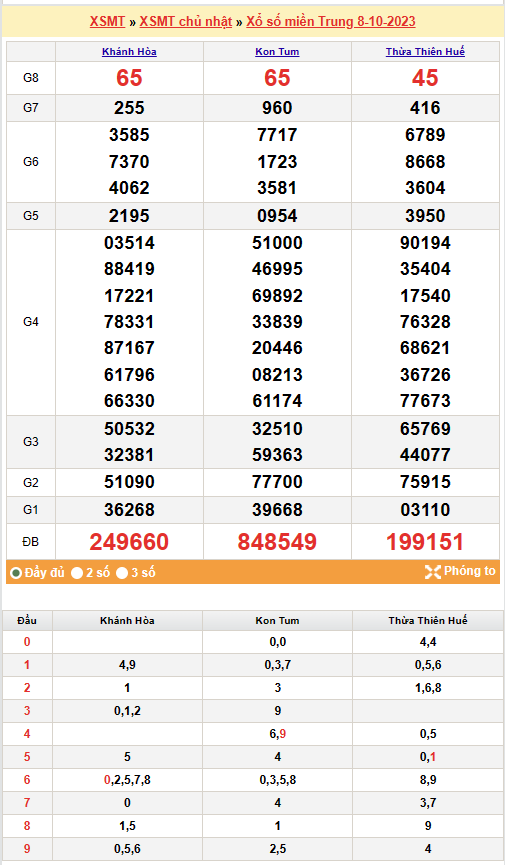Screen dimensions: 505x865
Task: Click the G2 number 51090
Action: tap(129, 482)
